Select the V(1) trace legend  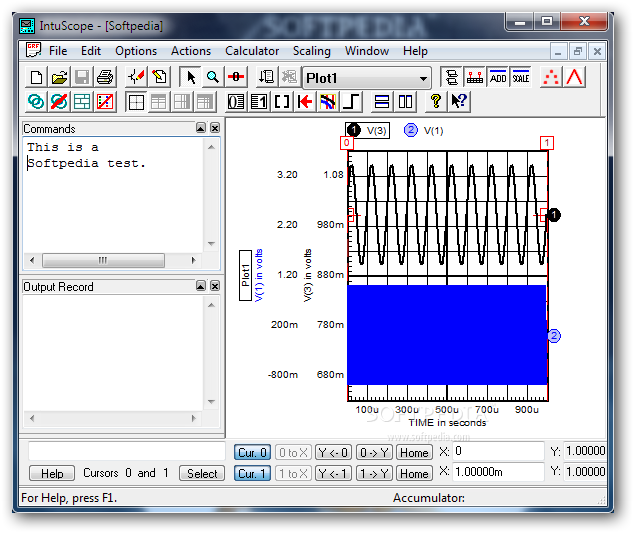pos(424,130)
